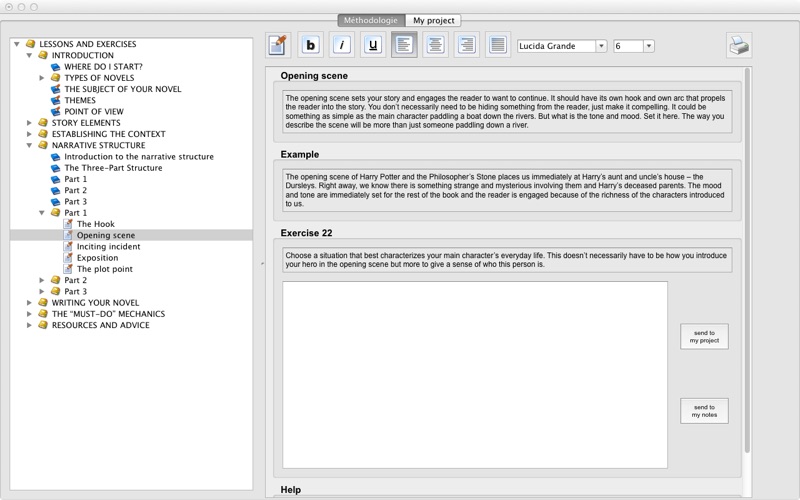This screenshot has height=500, width=800.
Task: Open the Lucida Grande font dropdown
Action: 561,46
